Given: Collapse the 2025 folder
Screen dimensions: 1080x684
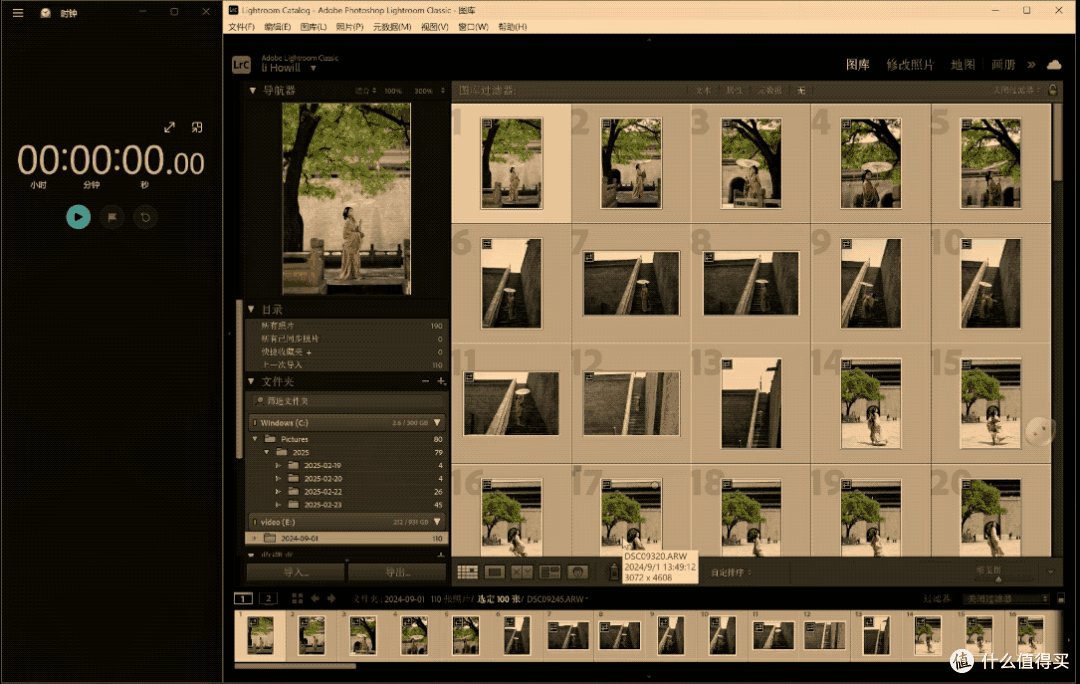Looking at the screenshot, I should [x=267, y=452].
